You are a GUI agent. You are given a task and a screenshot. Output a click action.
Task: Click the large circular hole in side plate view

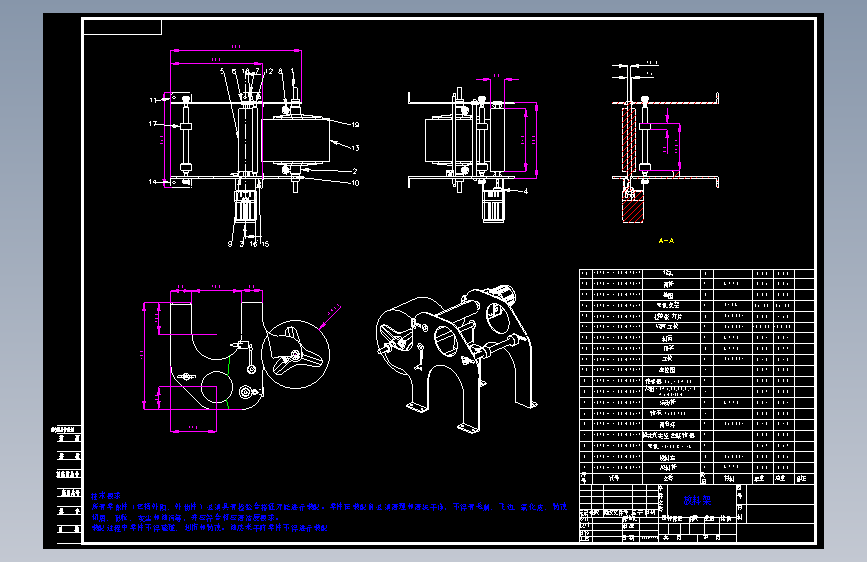pyautogui.click(x=216, y=387)
